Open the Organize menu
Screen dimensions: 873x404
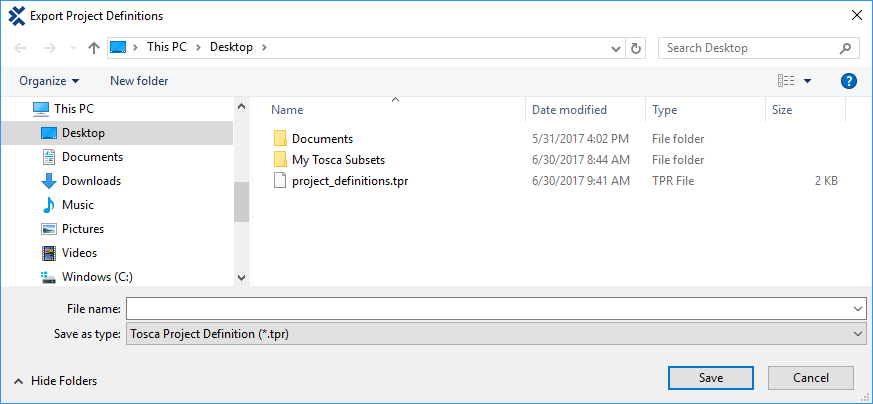pos(49,81)
